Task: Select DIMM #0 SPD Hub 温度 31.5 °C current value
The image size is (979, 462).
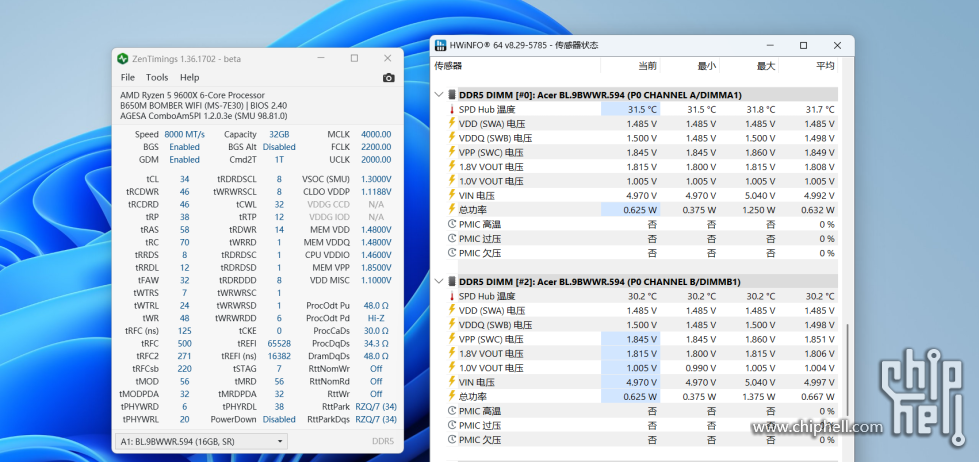Action: pos(630,109)
